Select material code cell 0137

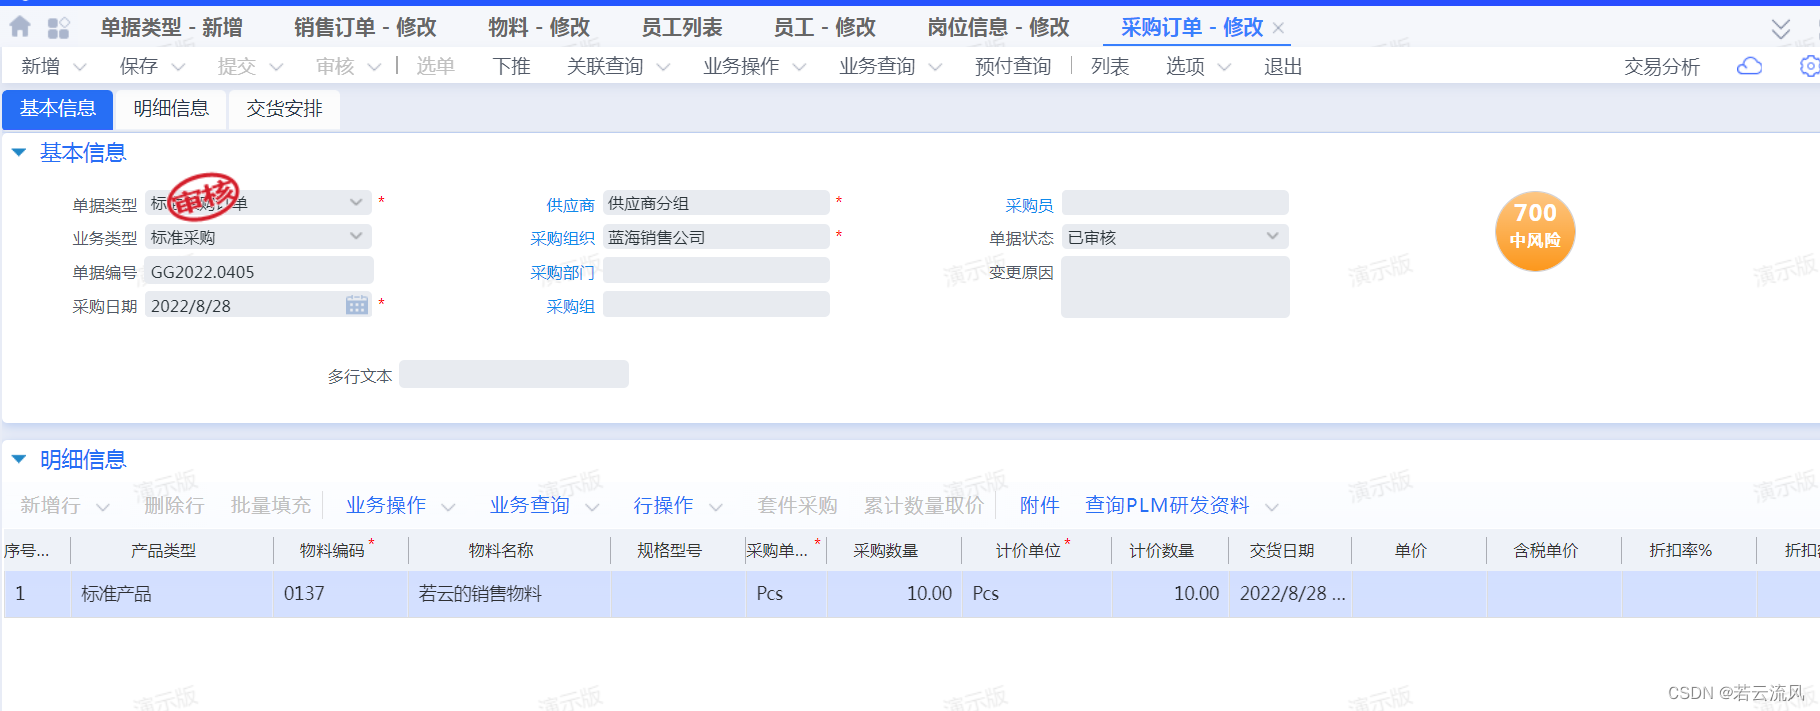tap(341, 594)
